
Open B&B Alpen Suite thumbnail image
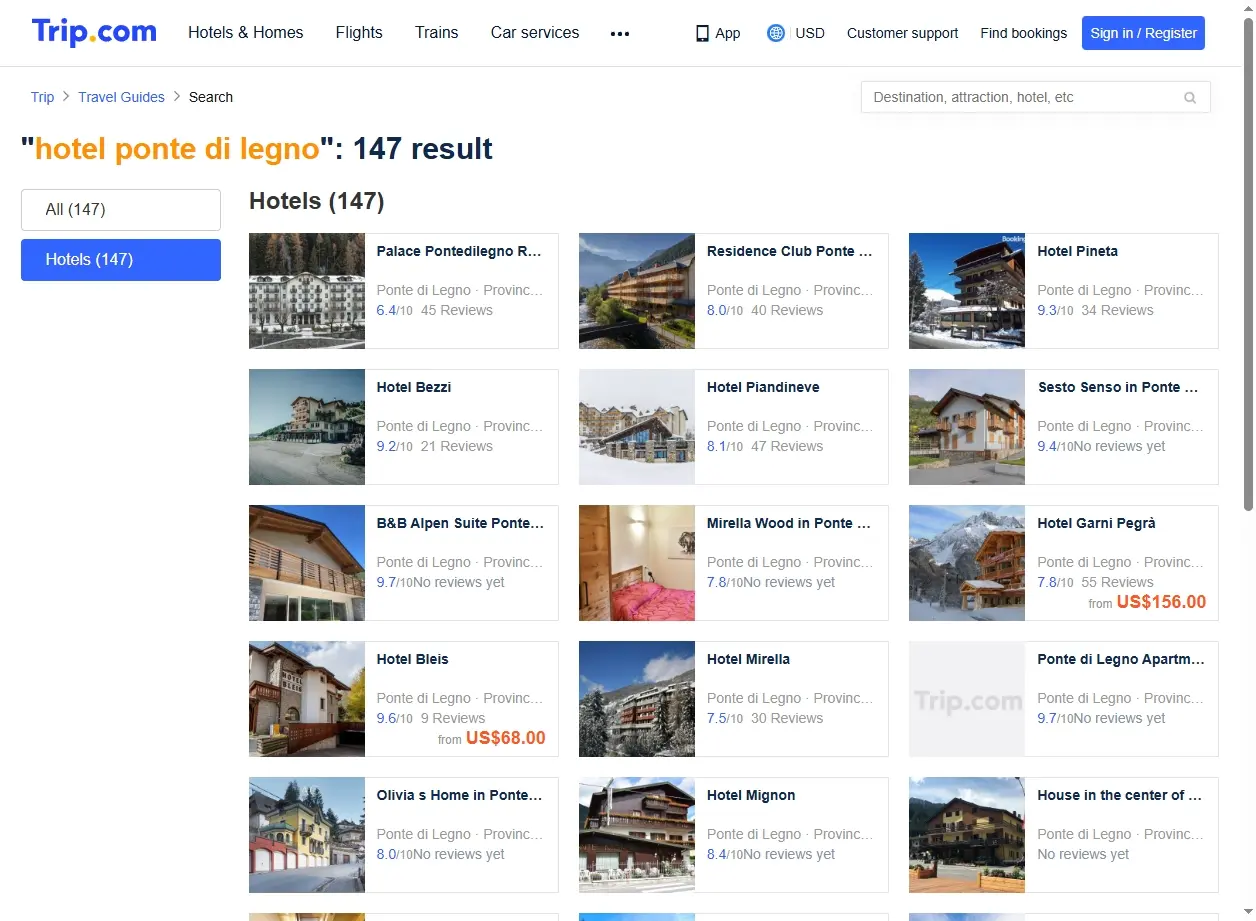coord(307,563)
